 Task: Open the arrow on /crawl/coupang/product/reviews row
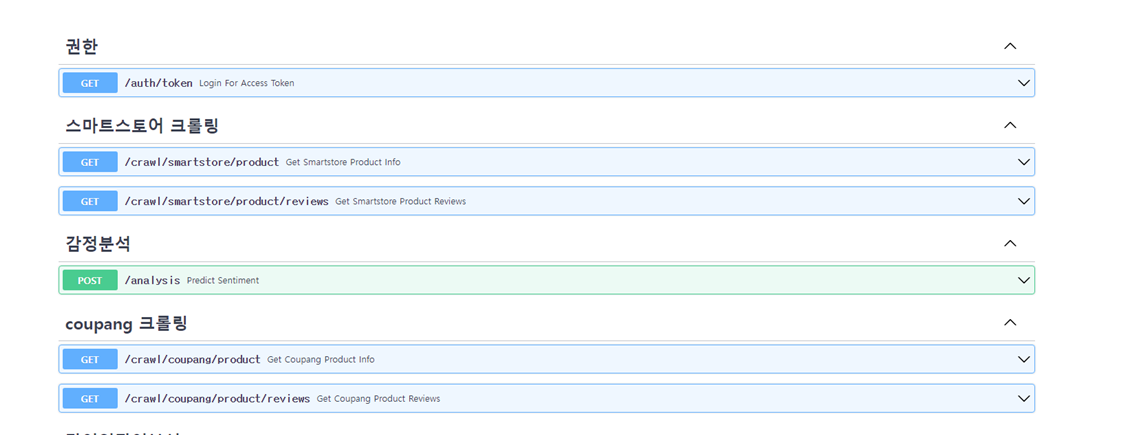(1023, 398)
